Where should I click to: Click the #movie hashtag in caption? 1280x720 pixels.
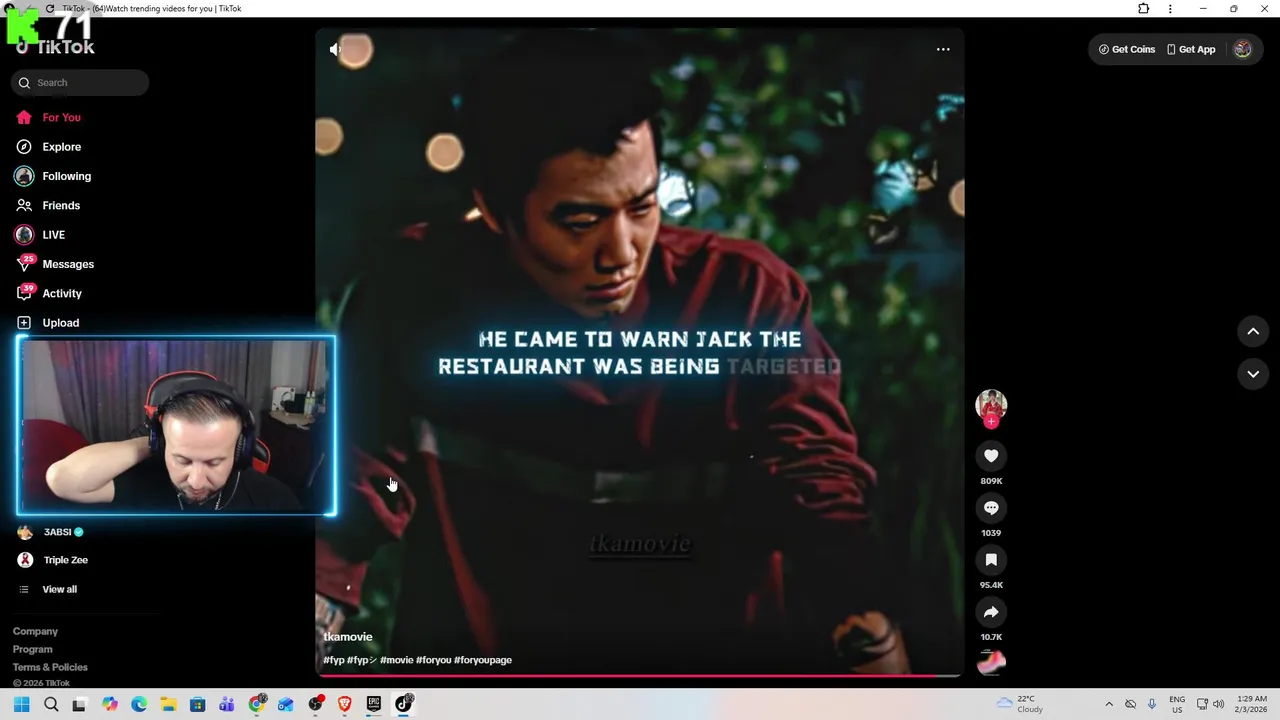coord(396,660)
